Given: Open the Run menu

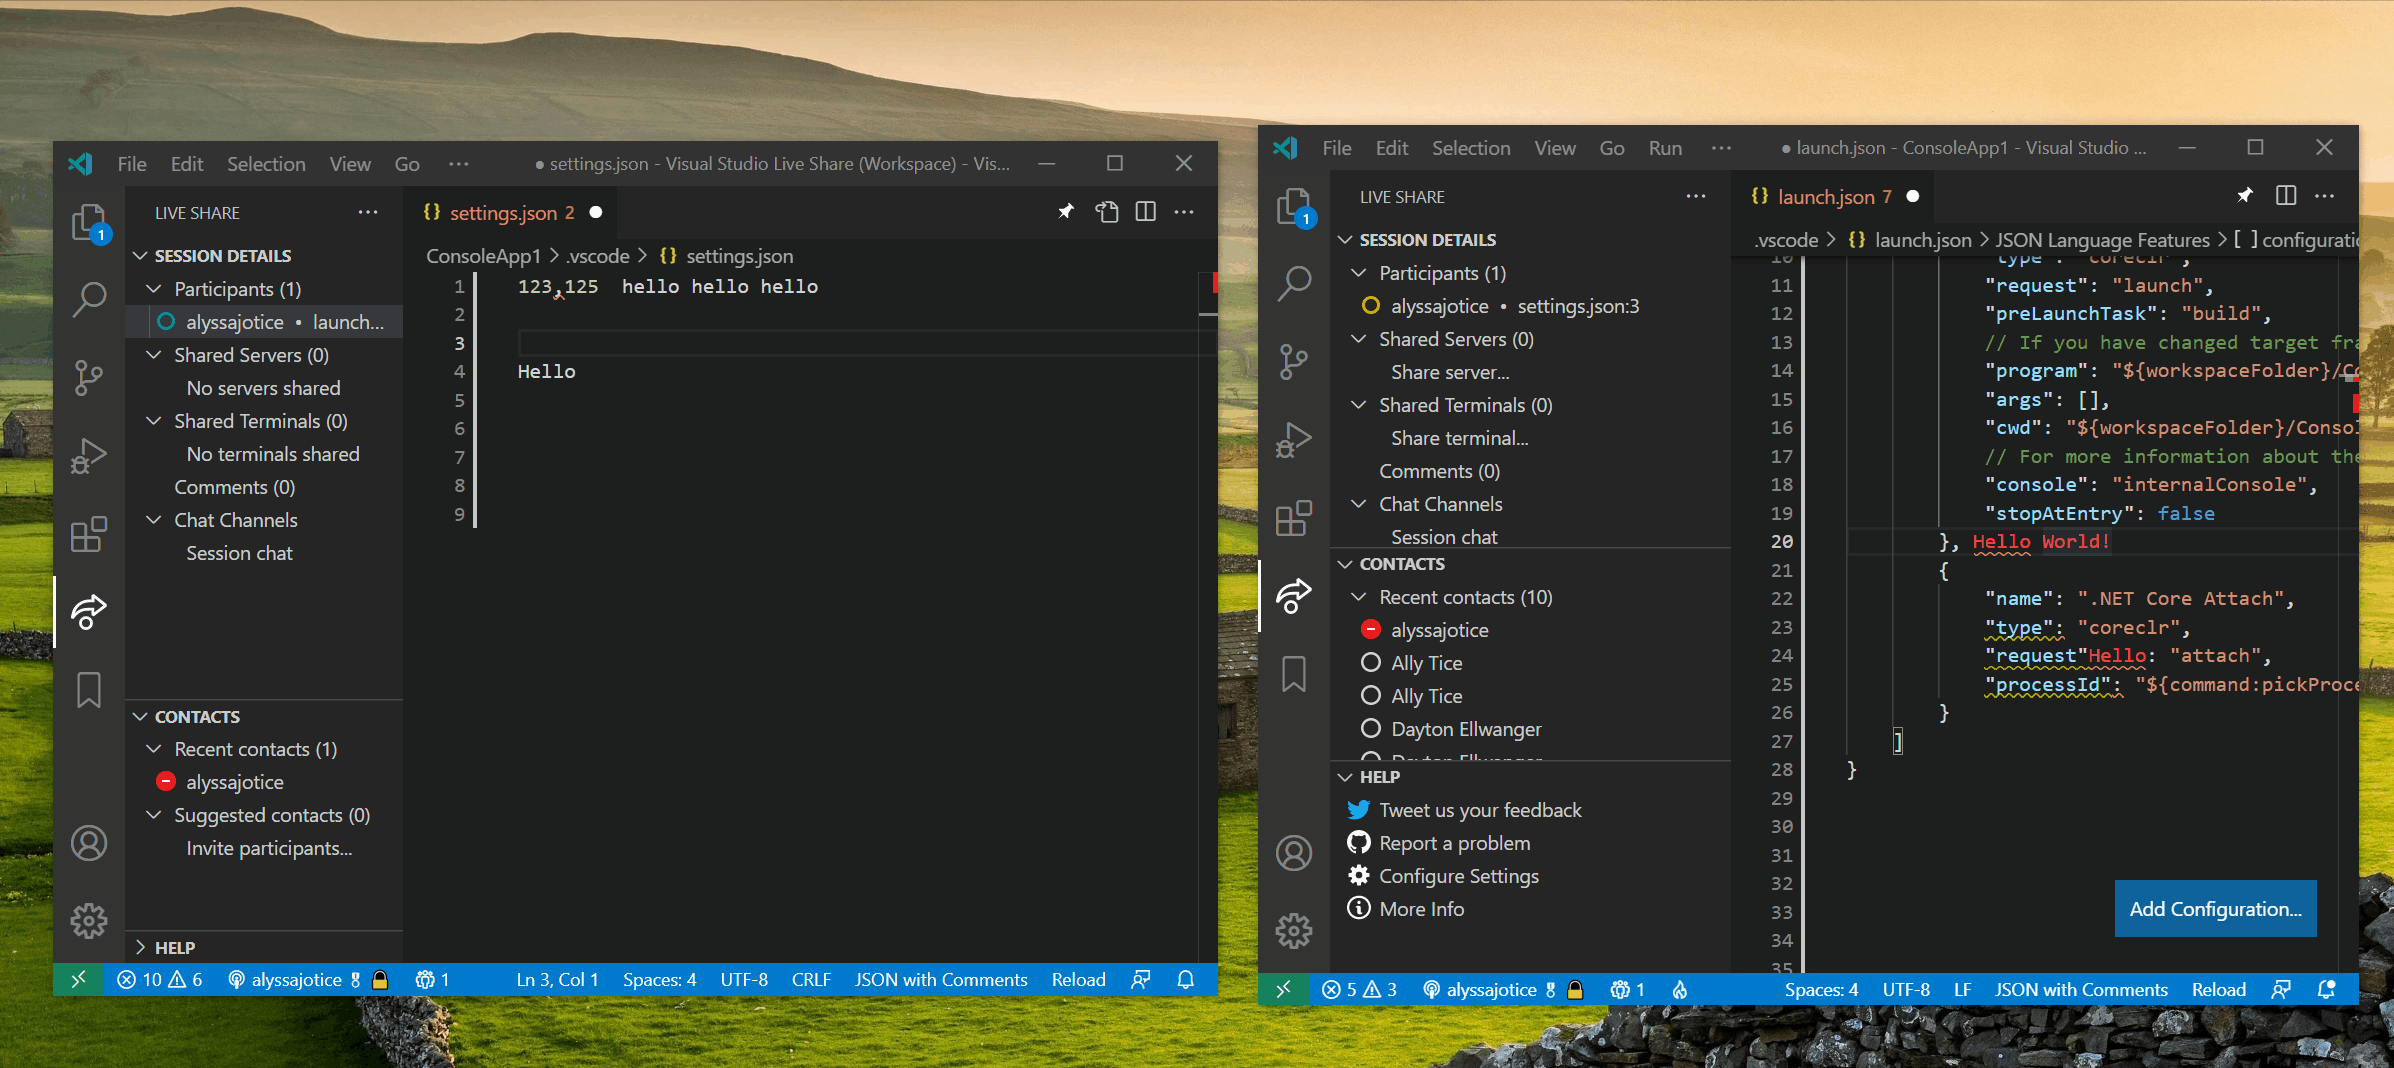Looking at the screenshot, I should (1664, 147).
